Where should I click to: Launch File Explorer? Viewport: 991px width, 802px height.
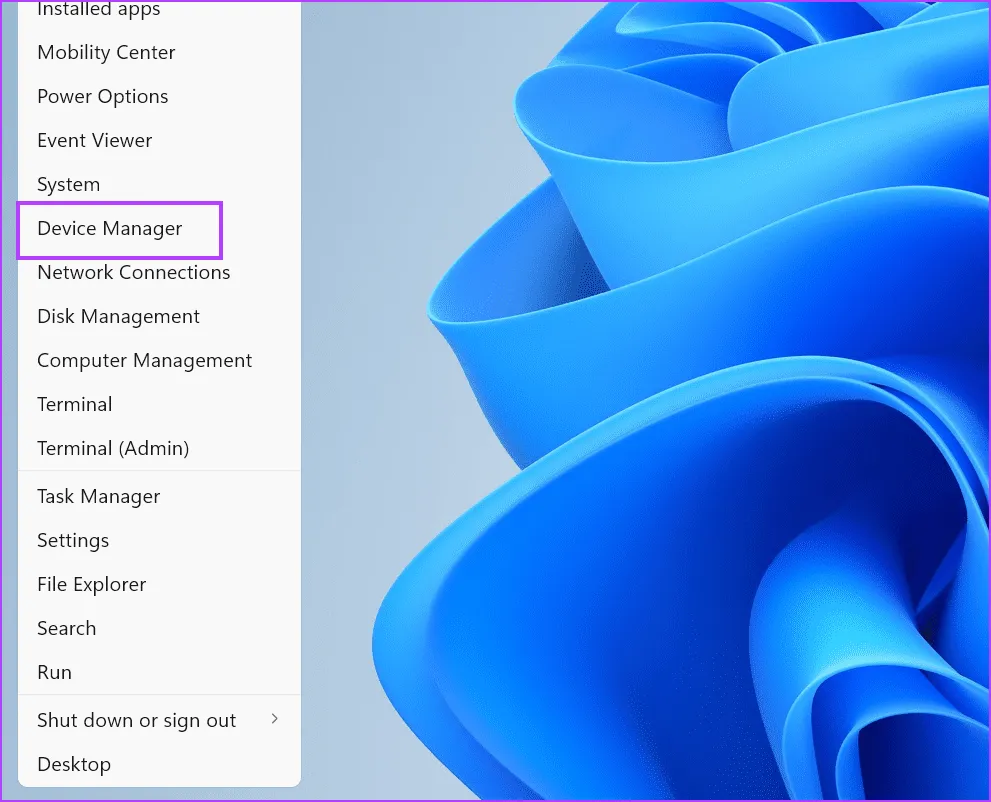(91, 585)
